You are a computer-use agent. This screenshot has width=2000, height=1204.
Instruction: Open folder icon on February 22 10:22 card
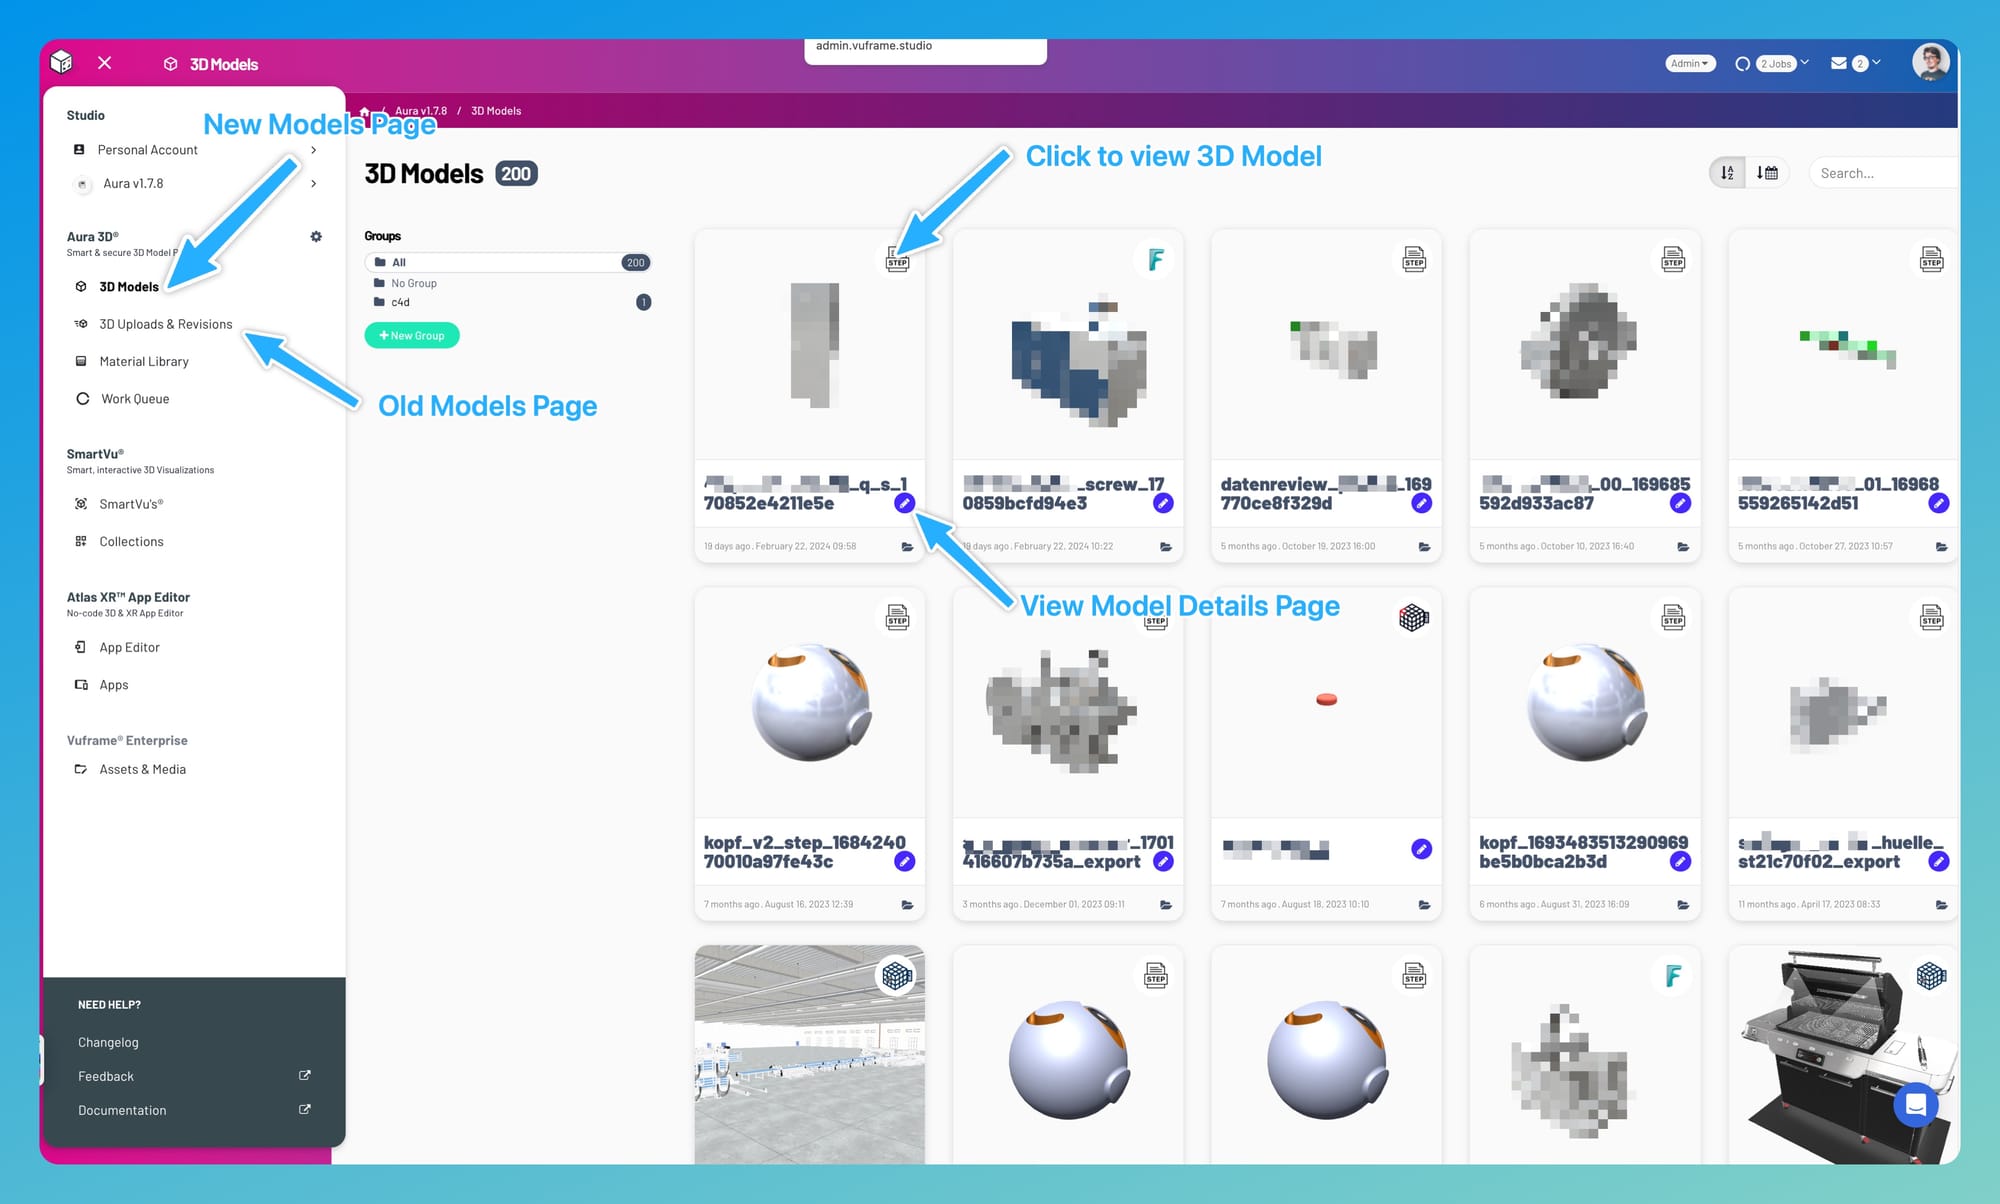tap(1166, 547)
